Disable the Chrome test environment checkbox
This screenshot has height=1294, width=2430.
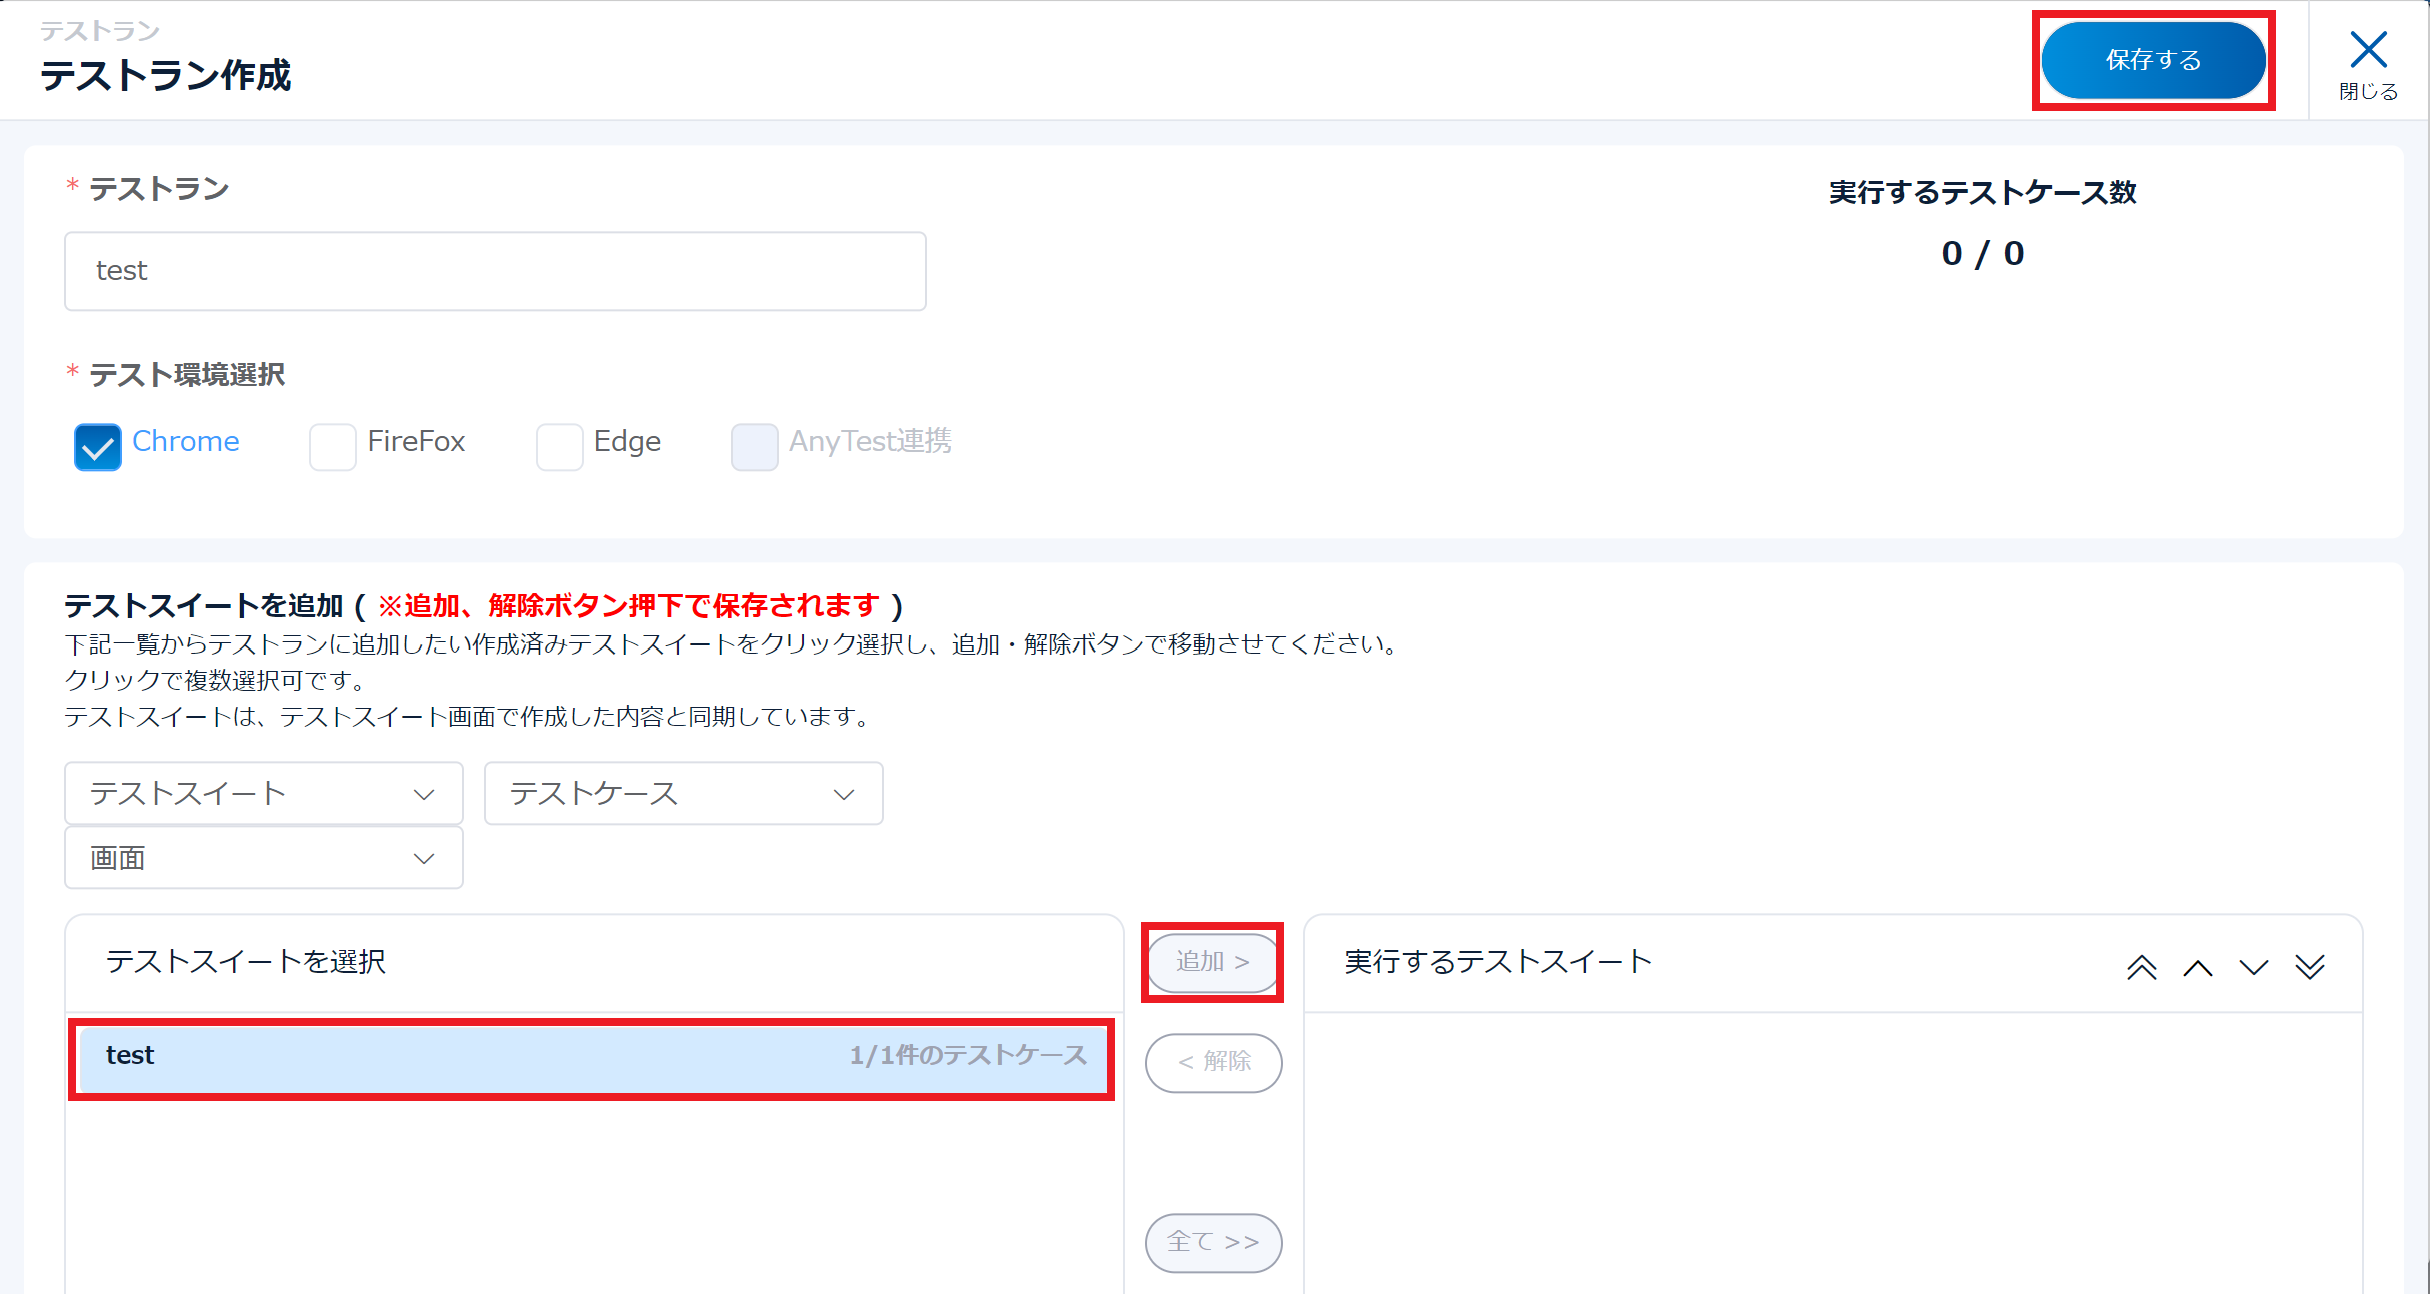97,447
